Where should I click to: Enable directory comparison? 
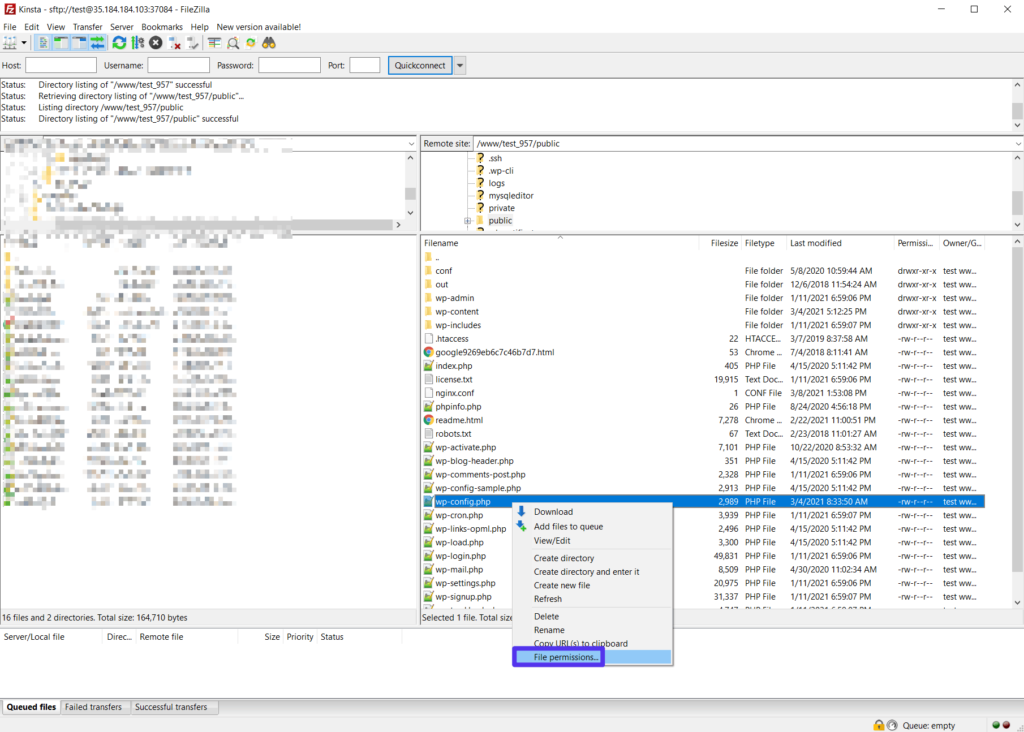point(214,42)
